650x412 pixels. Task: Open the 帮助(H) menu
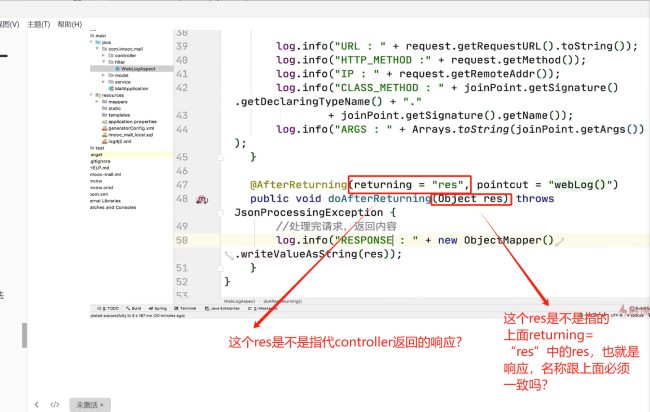coord(70,24)
